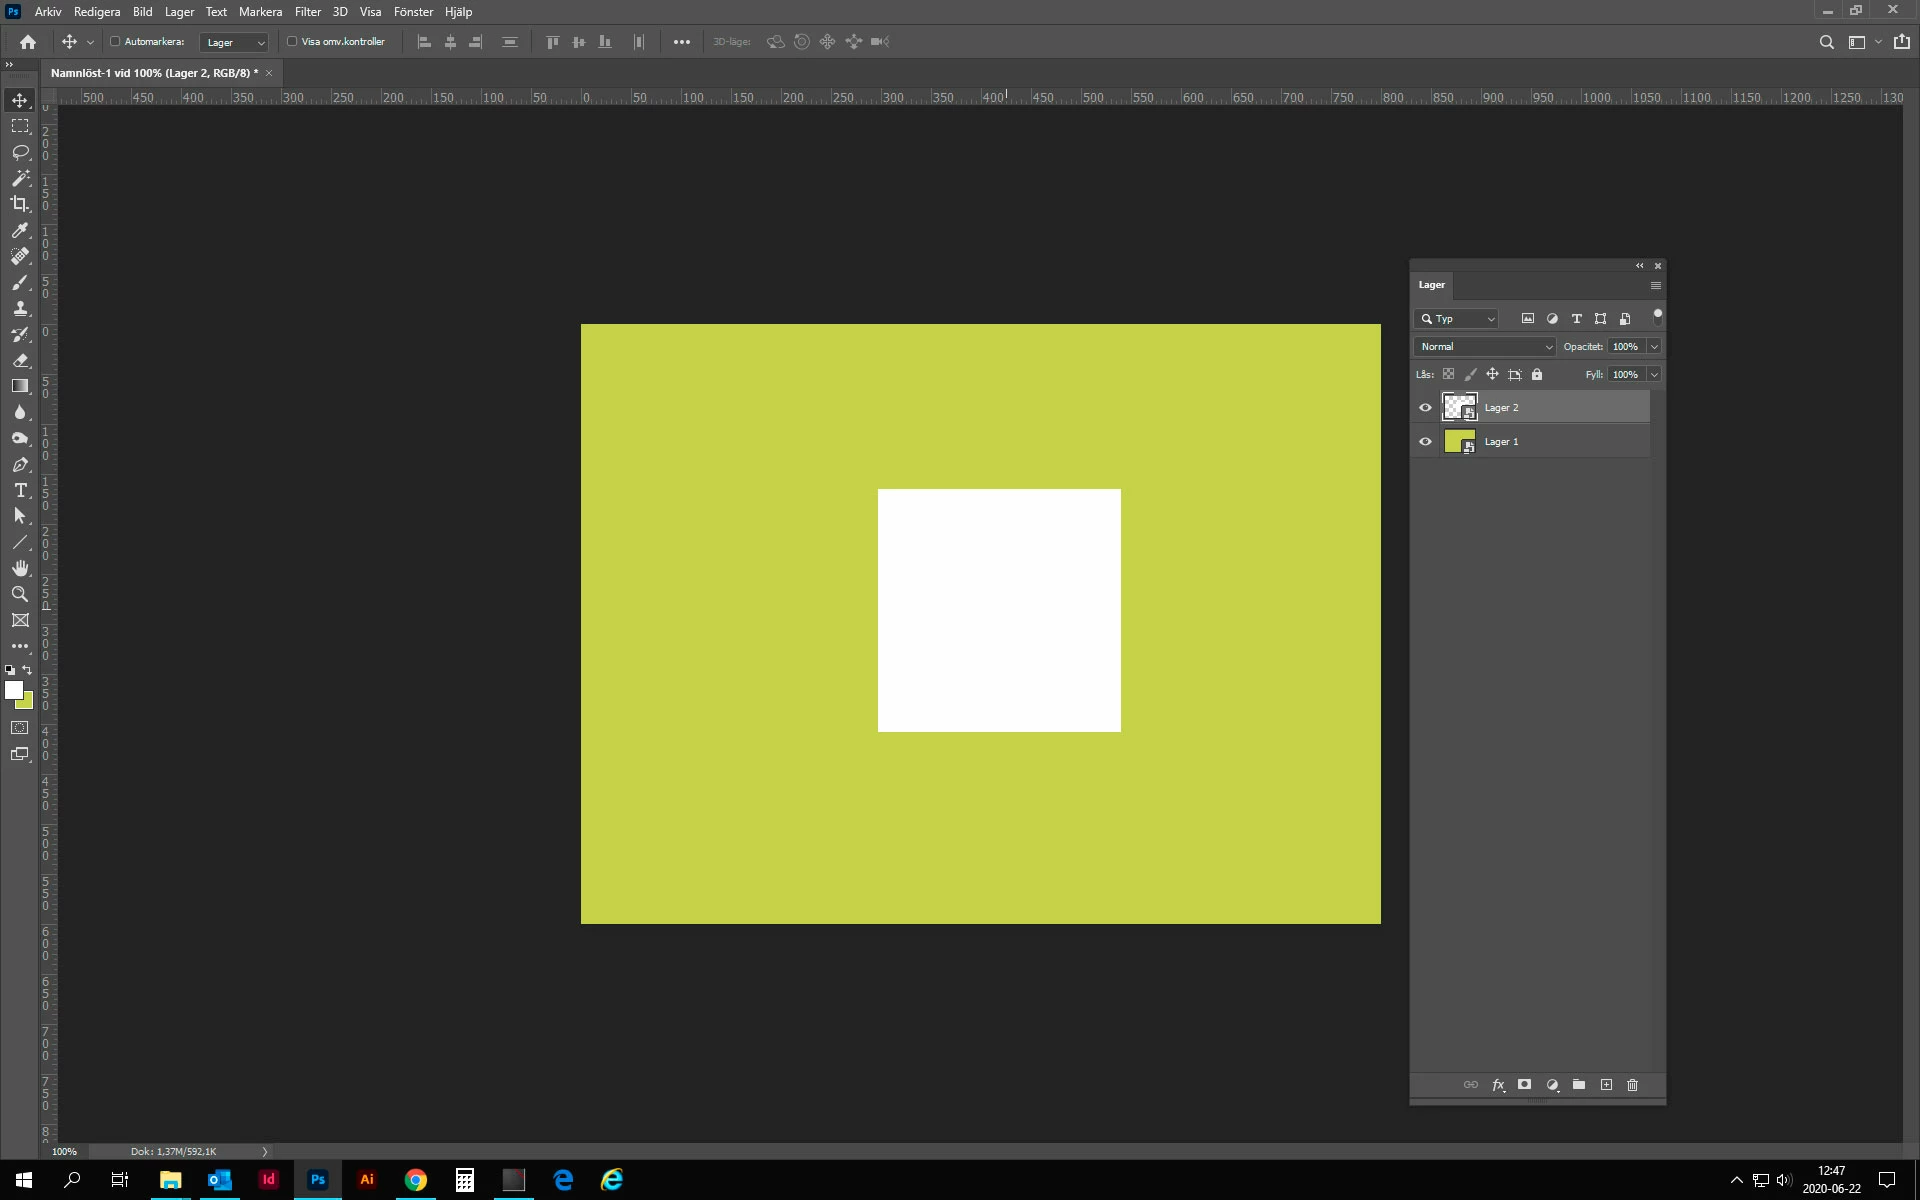Open the Normal blend mode dropdown
This screenshot has height=1200, width=1920.
1485,347
